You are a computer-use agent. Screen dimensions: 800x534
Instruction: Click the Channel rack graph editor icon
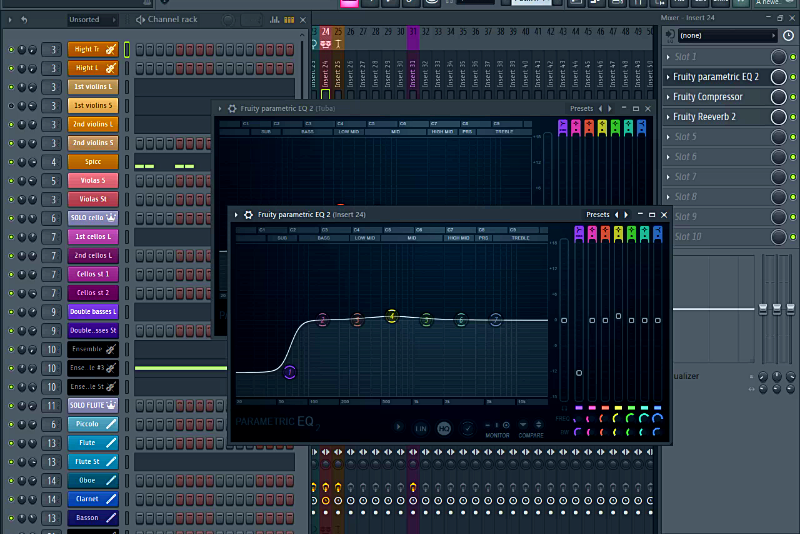click(277, 19)
